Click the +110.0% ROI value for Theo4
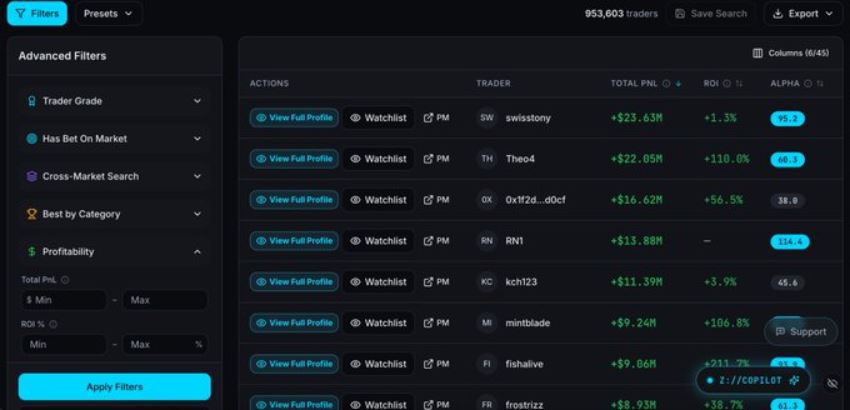The height and width of the screenshot is (410, 850). (x=726, y=159)
